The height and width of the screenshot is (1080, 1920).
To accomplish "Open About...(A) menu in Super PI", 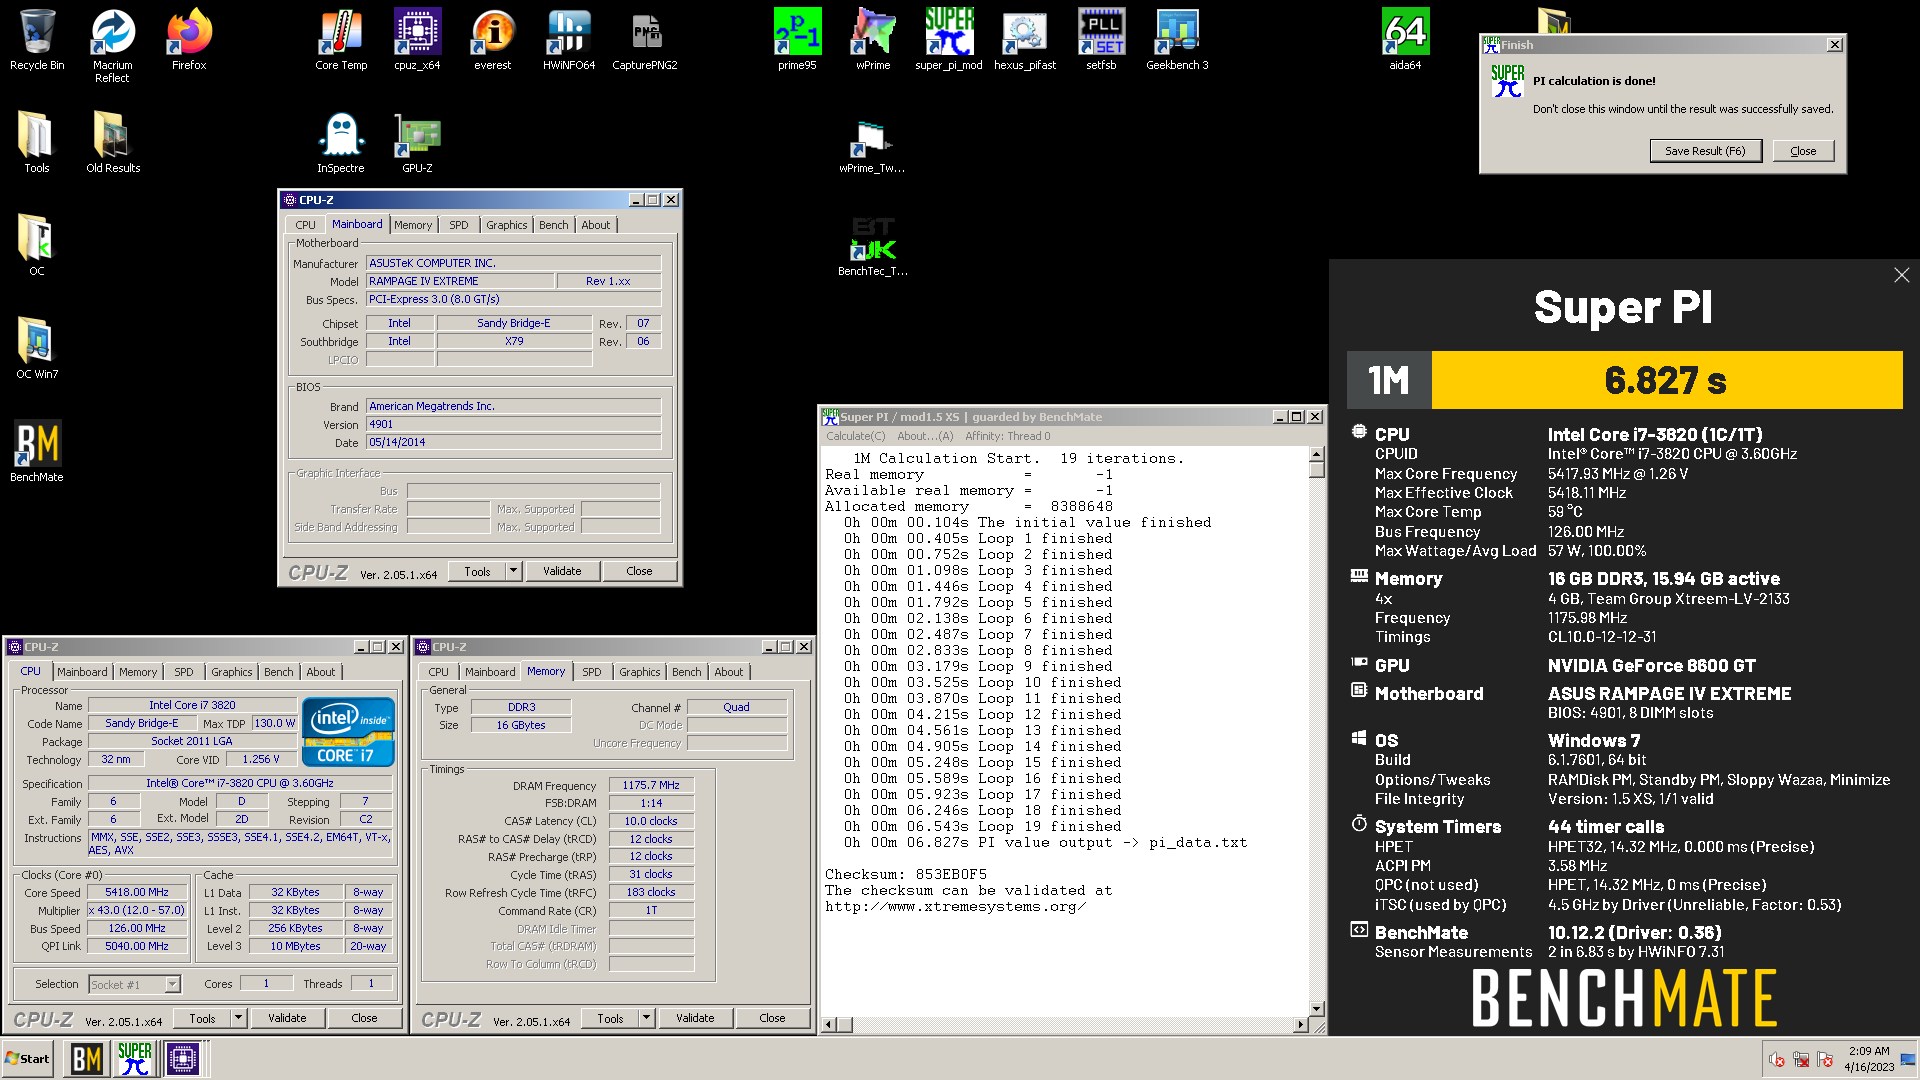I will point(925,436).
